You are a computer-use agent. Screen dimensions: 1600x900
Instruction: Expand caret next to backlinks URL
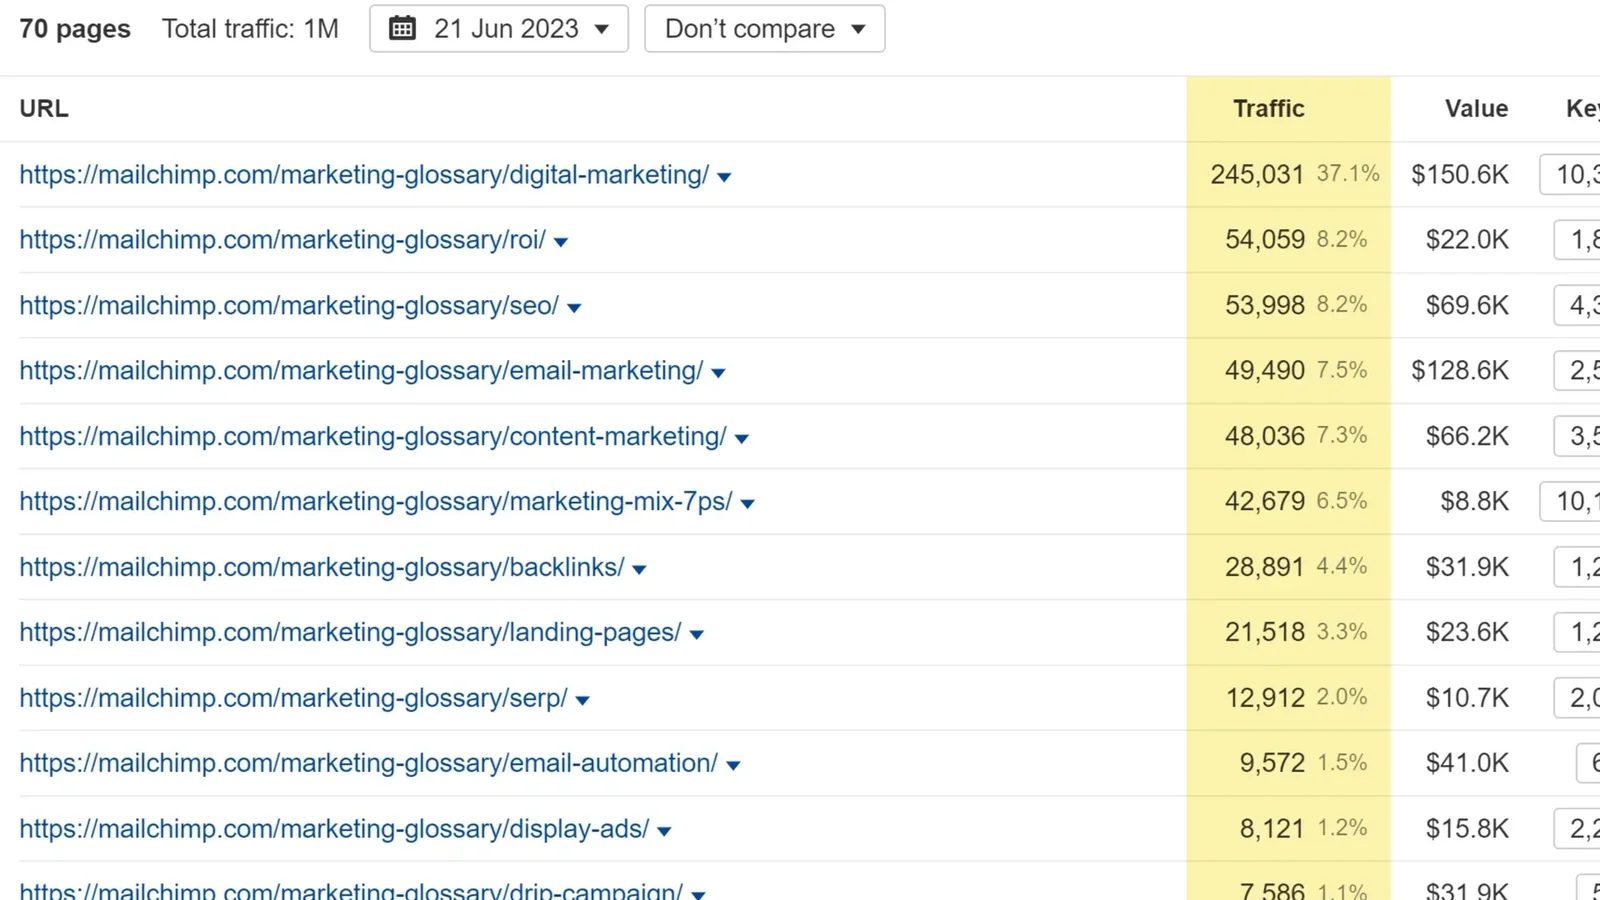639,570
